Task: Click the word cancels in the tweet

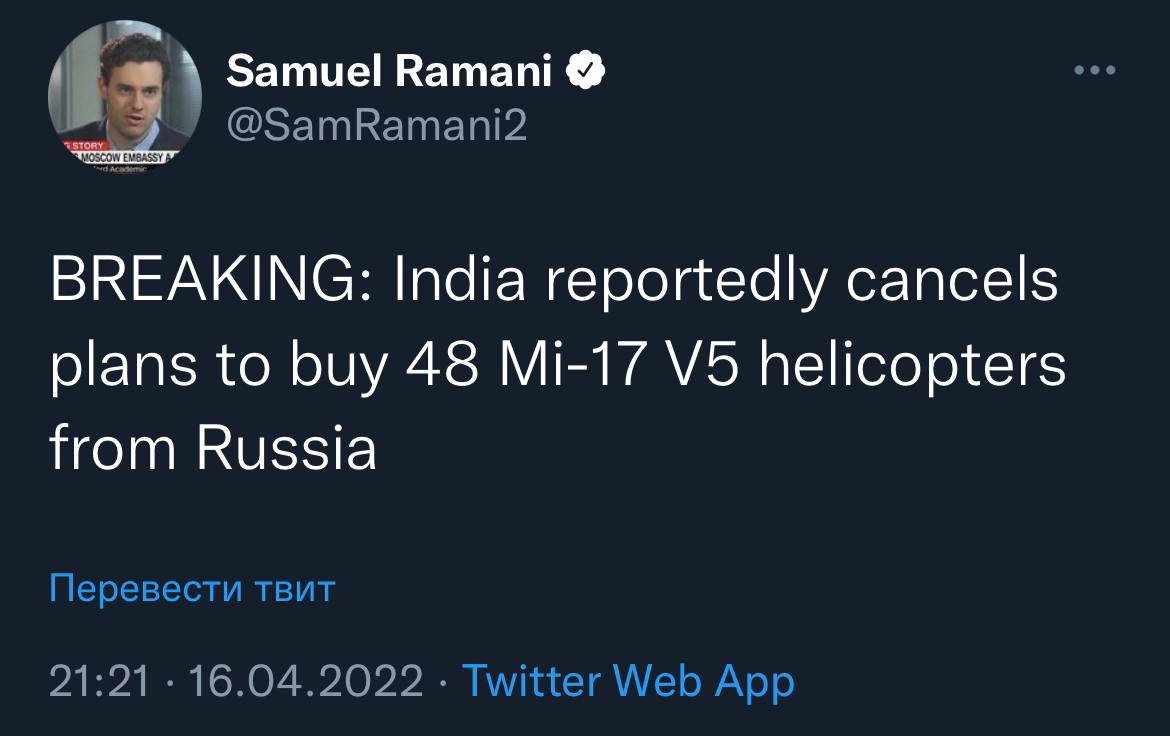Action: (x=951, y=281)
